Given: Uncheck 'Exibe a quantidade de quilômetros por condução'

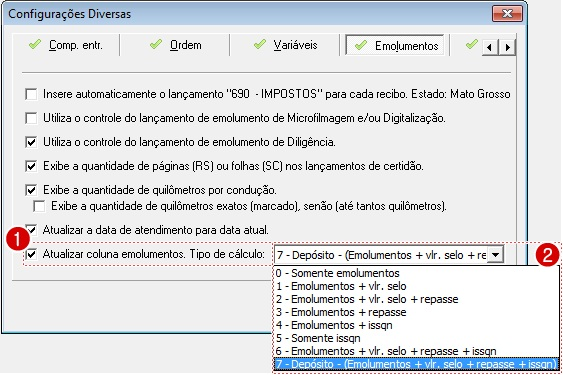Looking at the screenshot, I should (x=31, y=190).
